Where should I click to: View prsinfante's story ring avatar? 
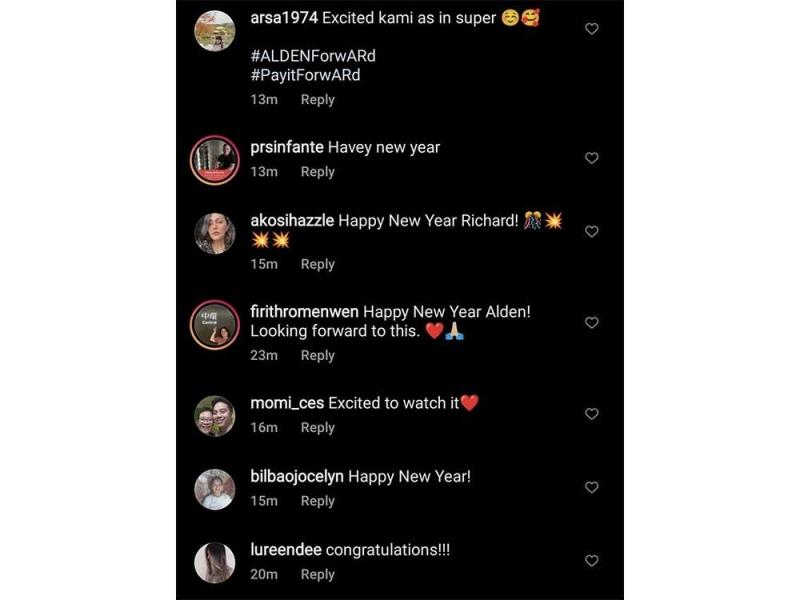(215, 160)
